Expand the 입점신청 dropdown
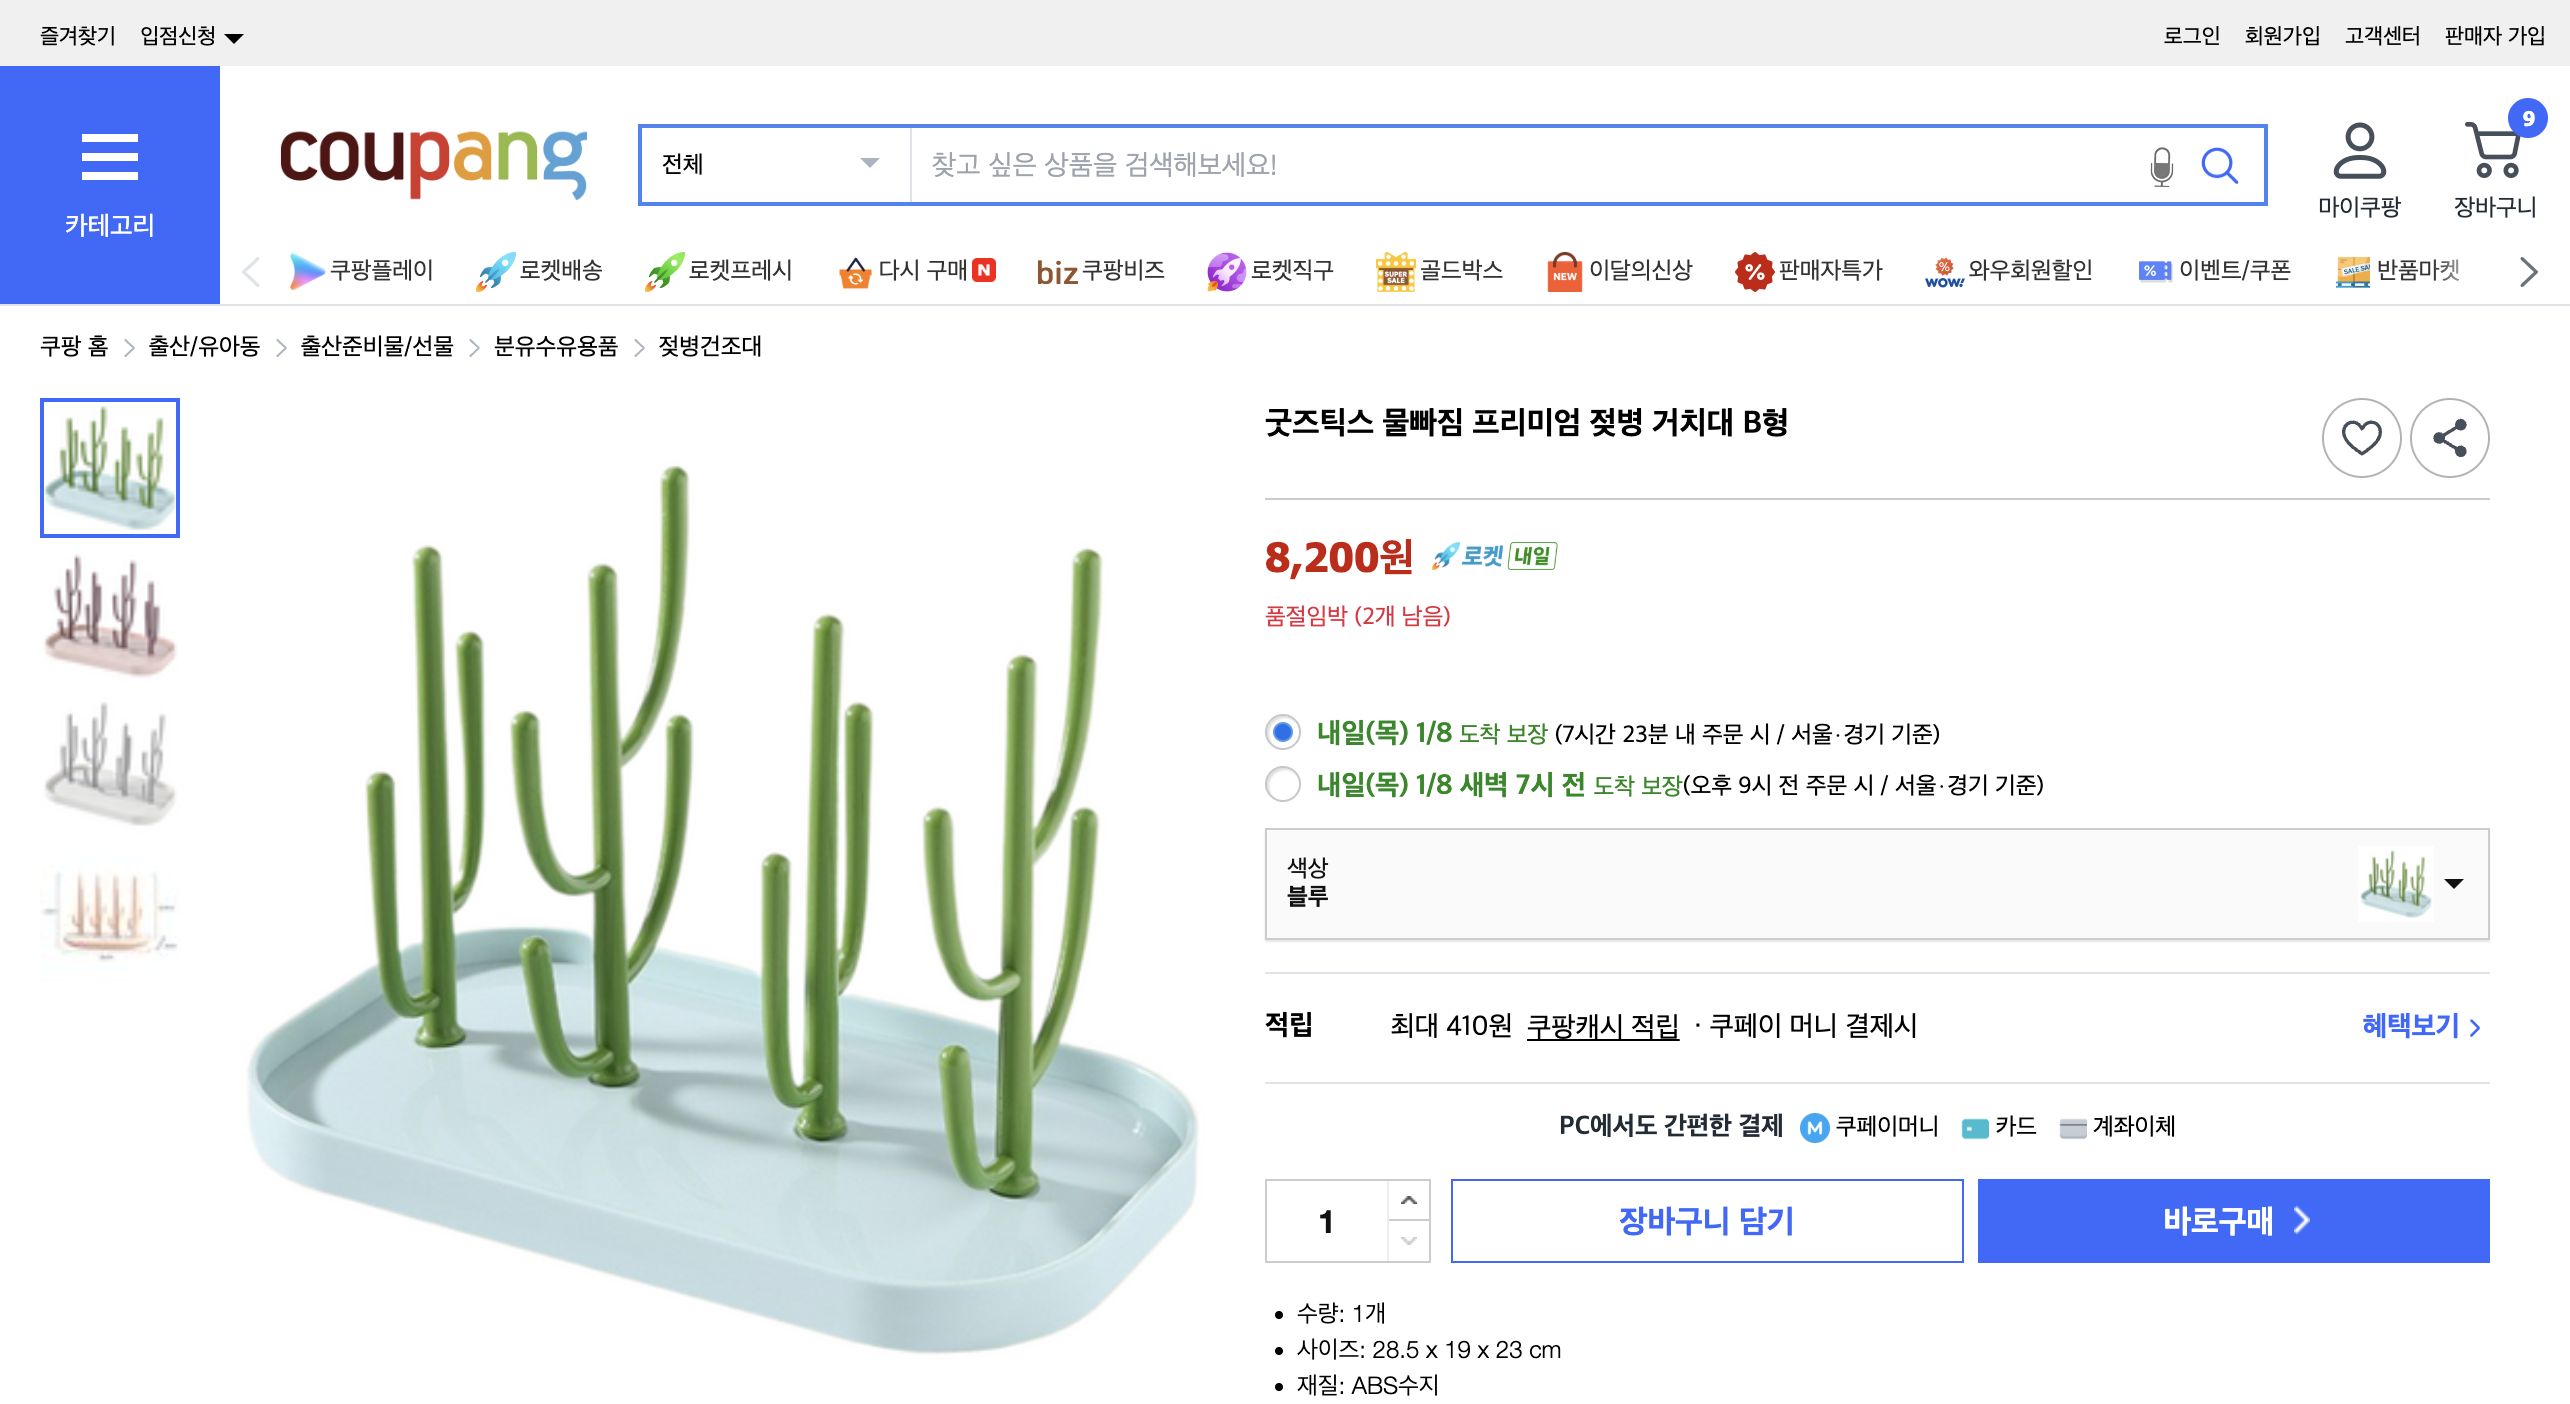Image resolution: width=2570 pixels, height=1404 pixels. pos(185,33)
